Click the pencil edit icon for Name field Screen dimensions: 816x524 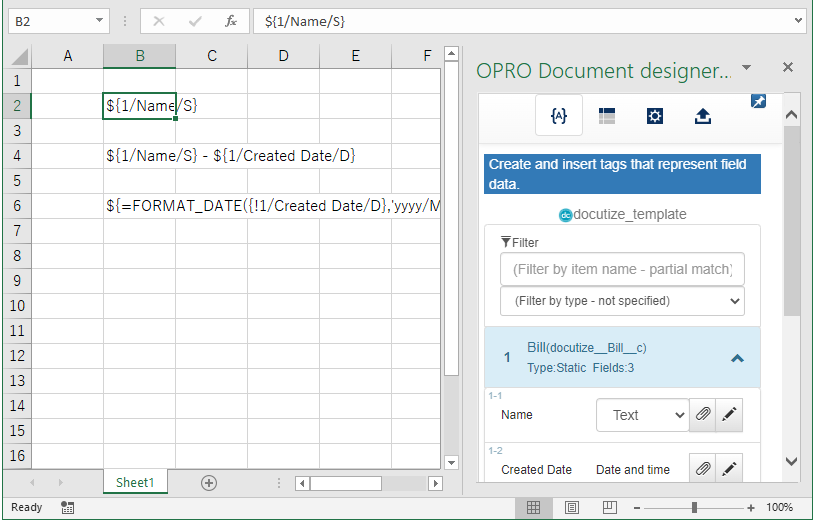pyautogui.click(x=730, y=415)
